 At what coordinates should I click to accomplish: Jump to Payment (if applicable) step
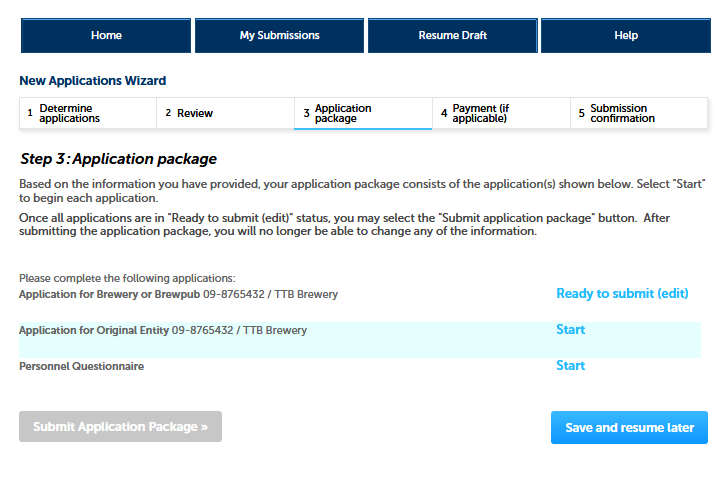pos(501,114)
